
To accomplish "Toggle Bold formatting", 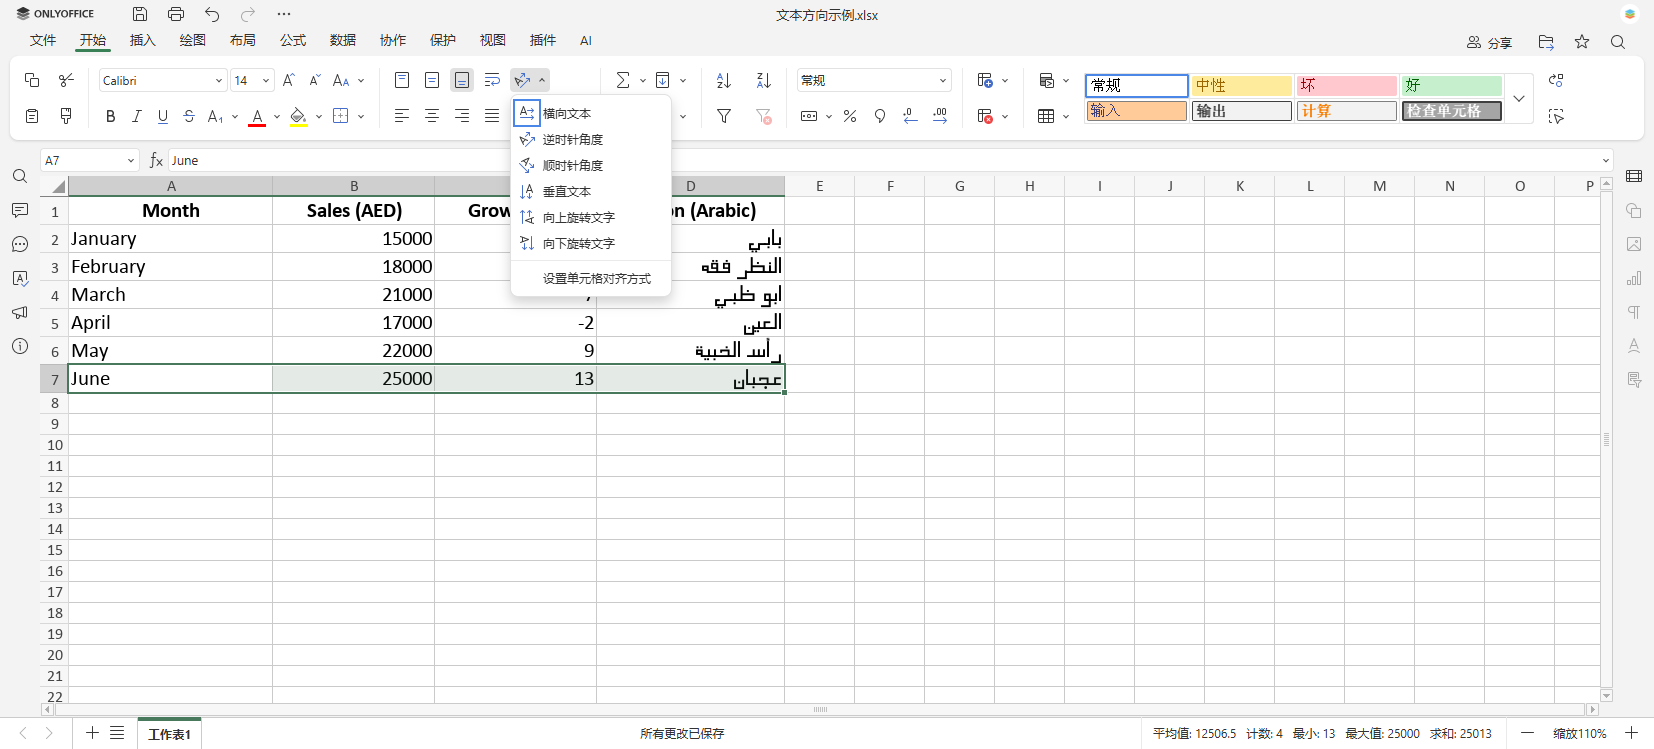I will tap(111, 116).
